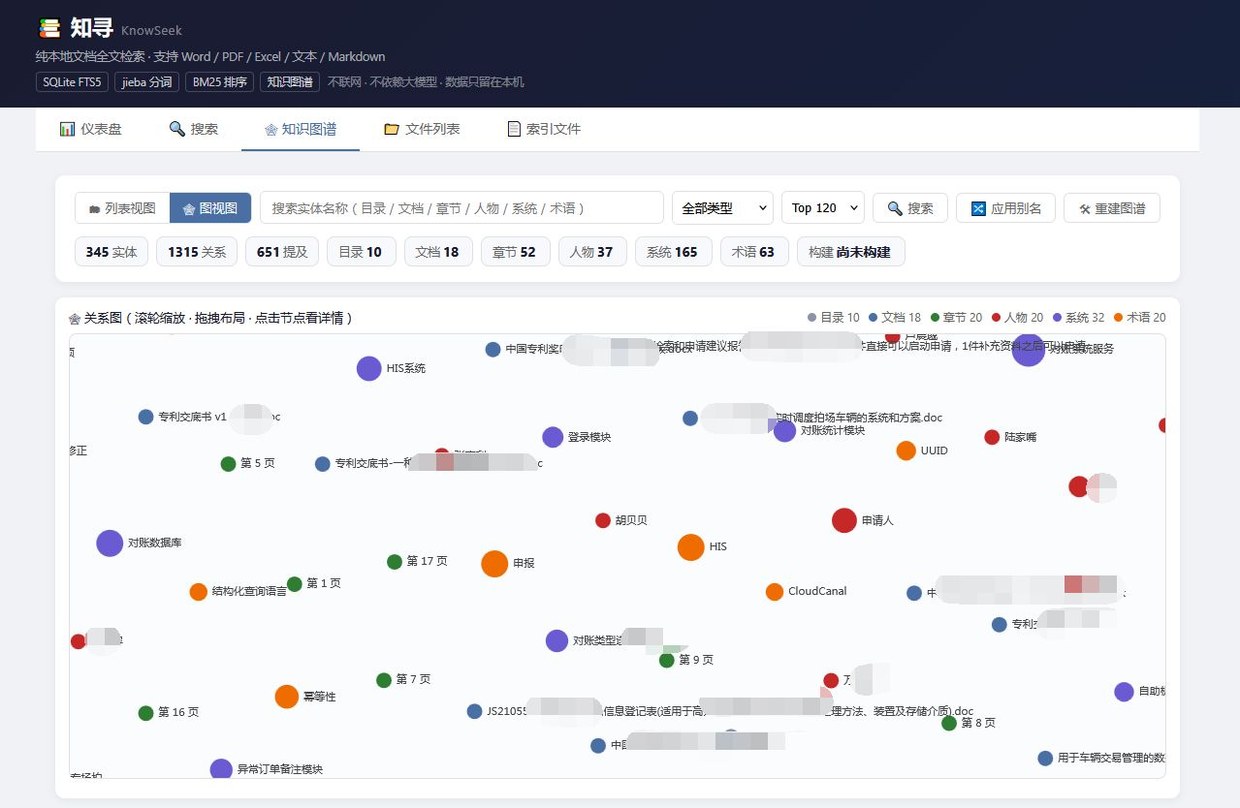1240x808 pixels.
Task: Open the 文件列表 tab
Action: click(x=422, y=129)
